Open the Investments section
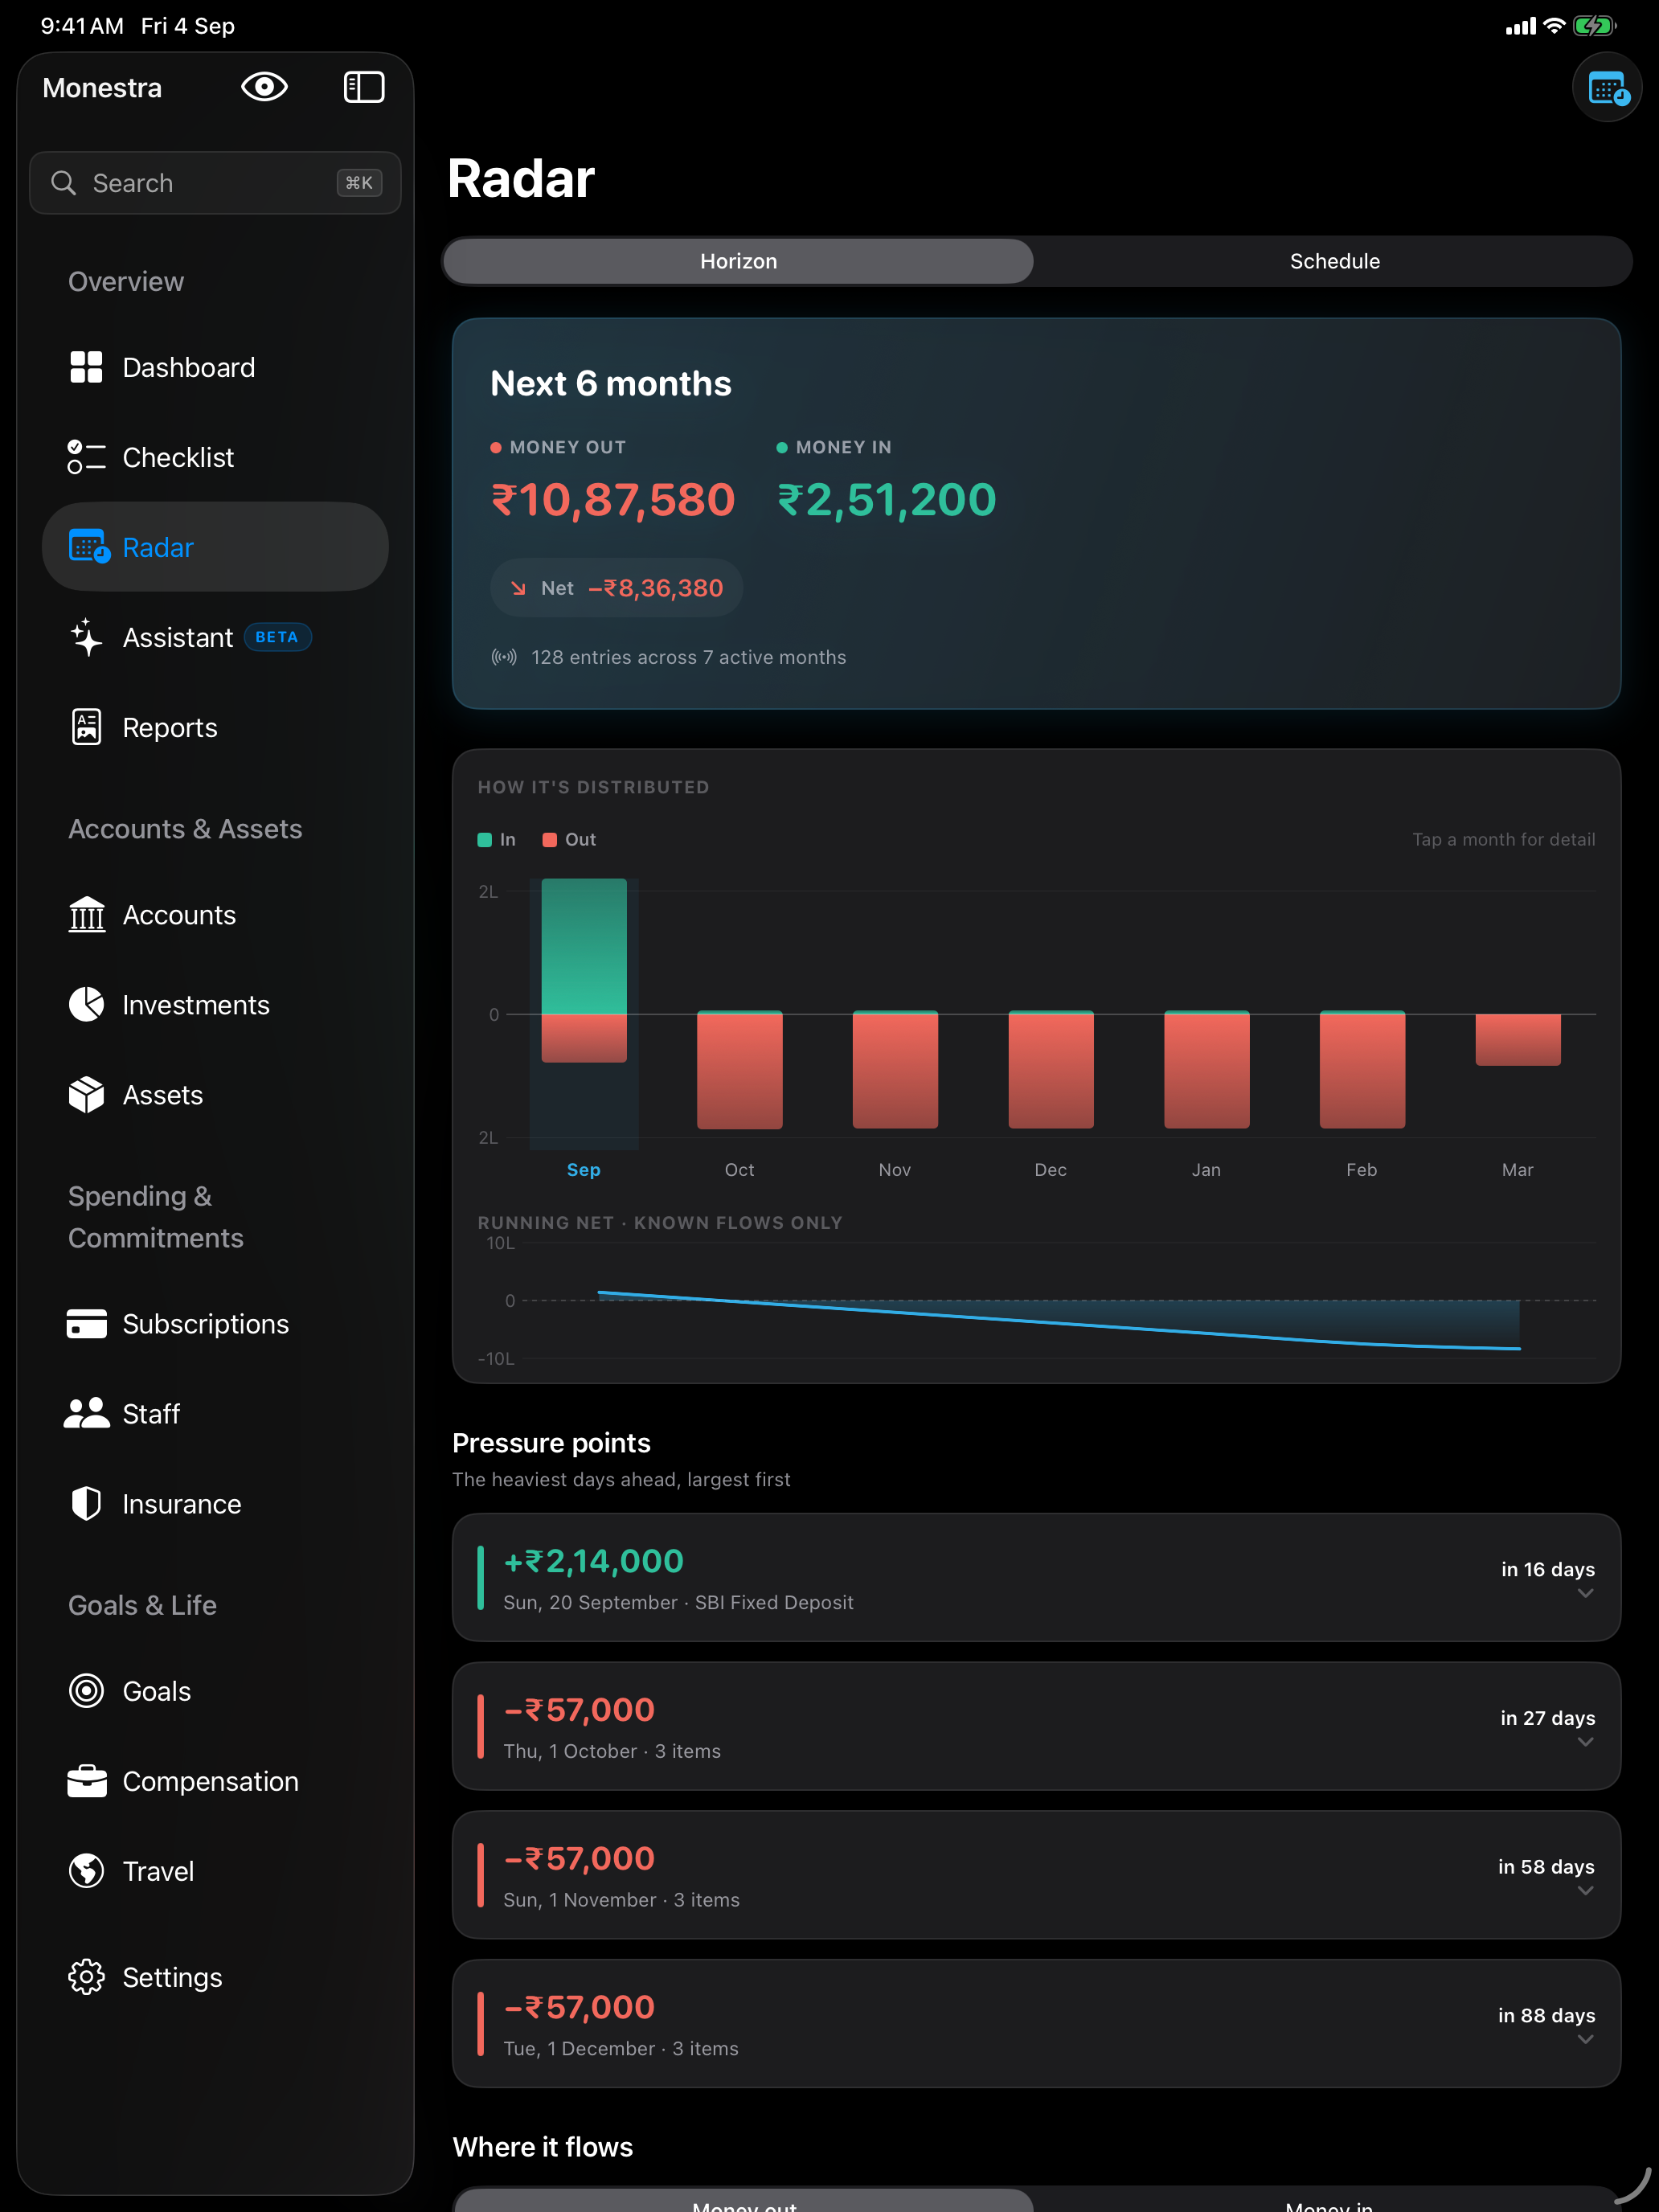The width and height of the screenshot is (1659, 2212). tap(215, 1005)
